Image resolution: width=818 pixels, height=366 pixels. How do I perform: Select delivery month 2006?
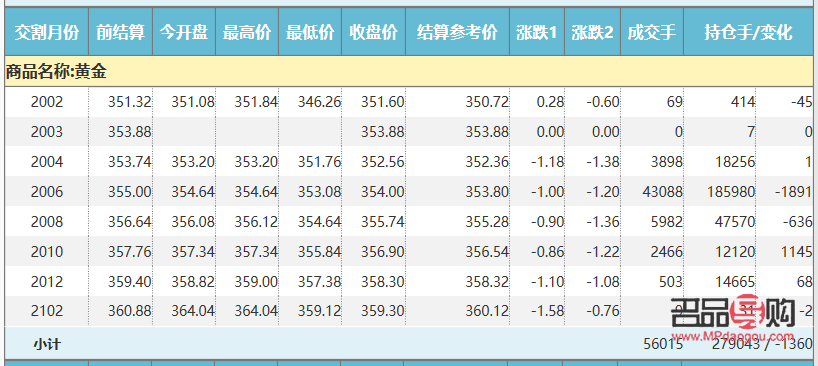tap(47, 192)
